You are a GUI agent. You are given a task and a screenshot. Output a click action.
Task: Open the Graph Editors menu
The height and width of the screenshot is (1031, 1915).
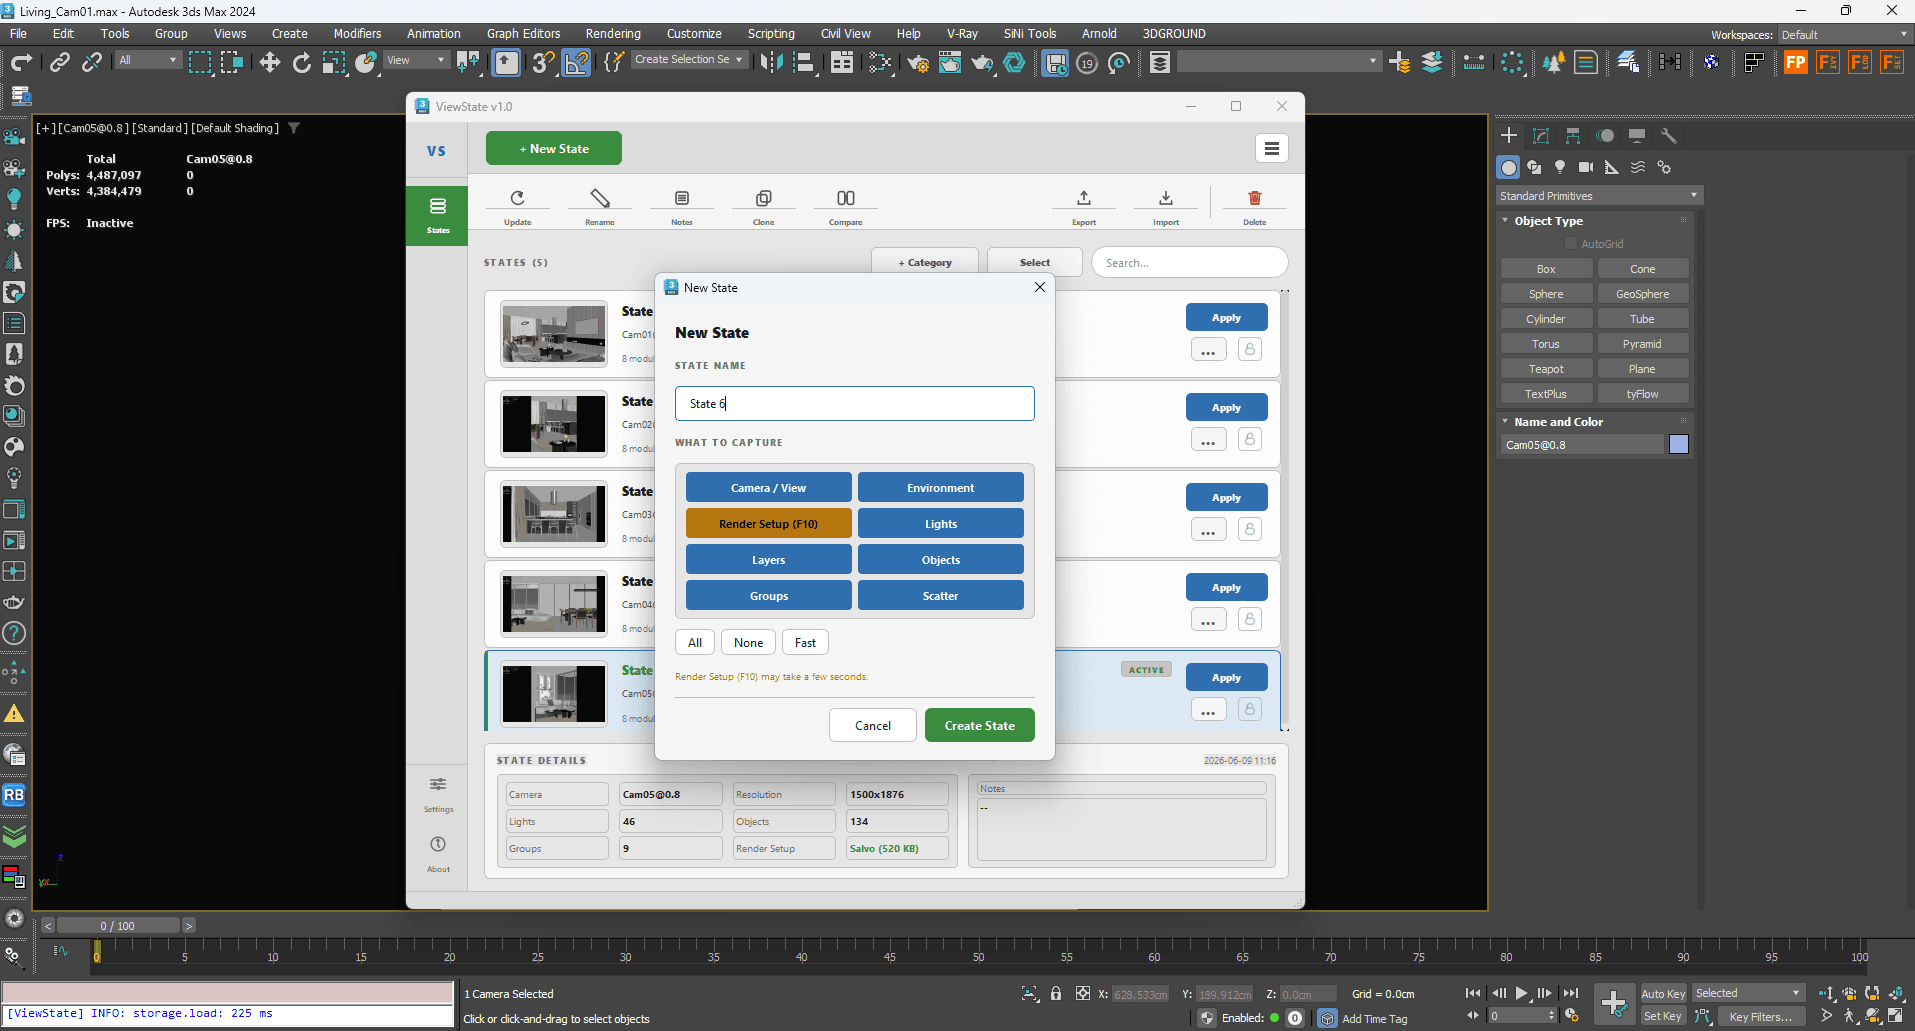coord(523,34)
